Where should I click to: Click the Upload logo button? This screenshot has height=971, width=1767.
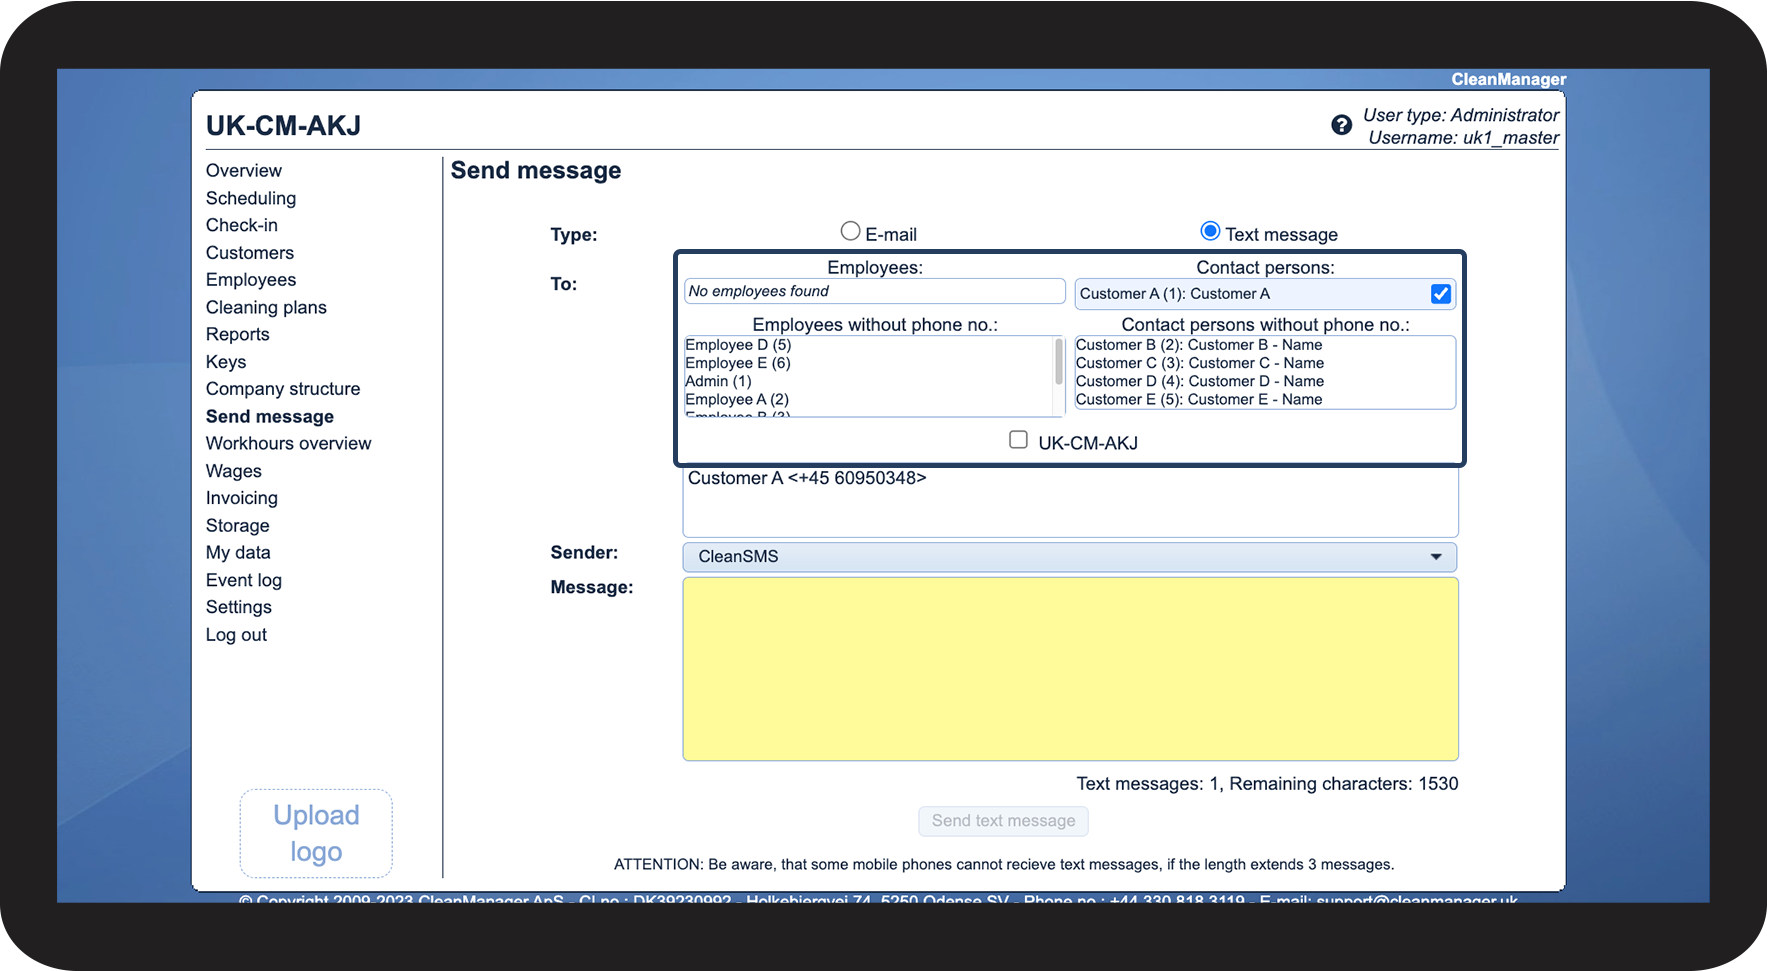316,833
